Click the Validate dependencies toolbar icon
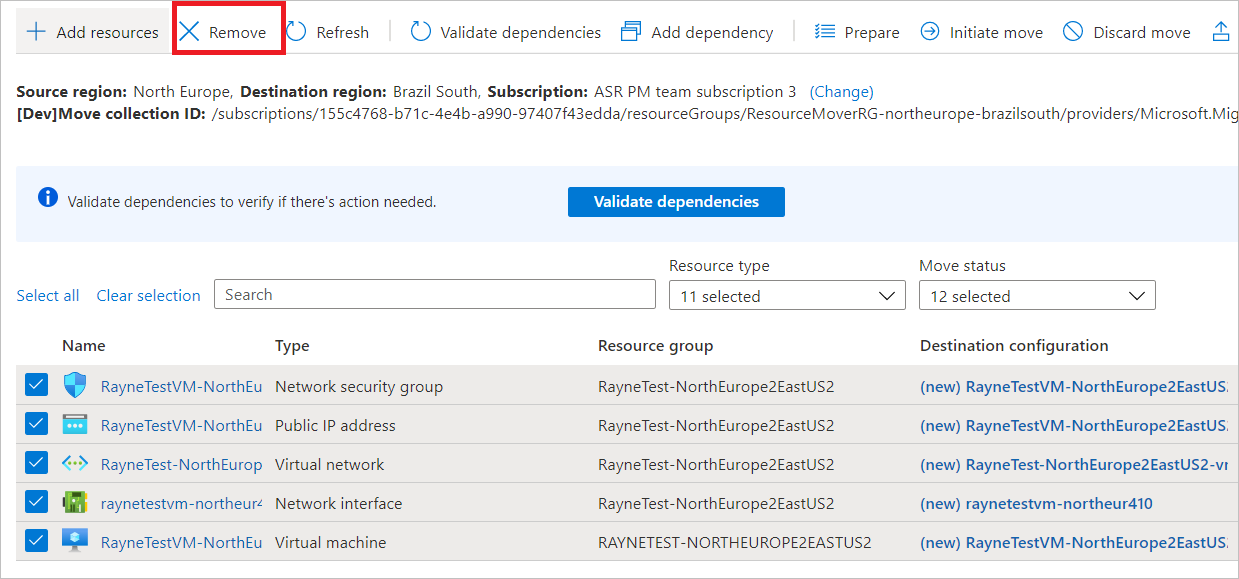 tap(421, 32)
